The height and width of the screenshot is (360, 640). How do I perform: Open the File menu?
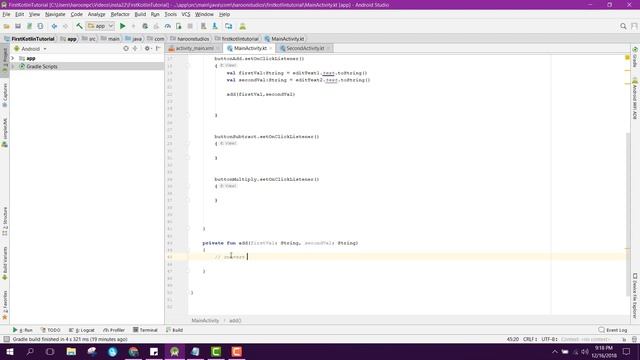tap(6, 14)
